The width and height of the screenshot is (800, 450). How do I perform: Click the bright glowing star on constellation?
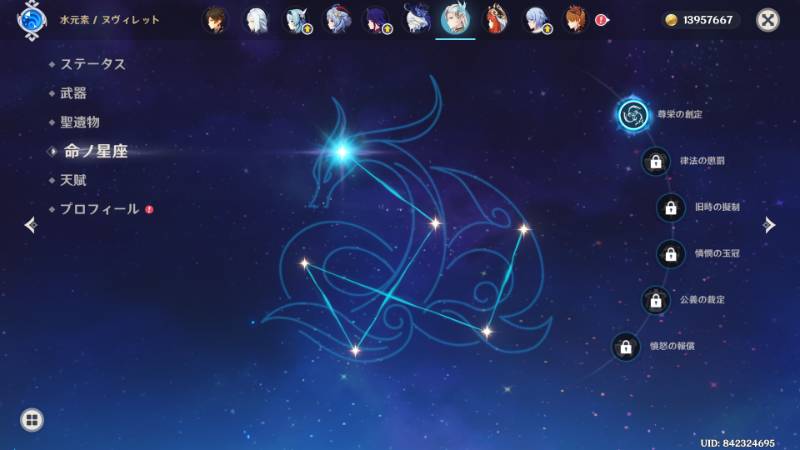pos(342,151)
